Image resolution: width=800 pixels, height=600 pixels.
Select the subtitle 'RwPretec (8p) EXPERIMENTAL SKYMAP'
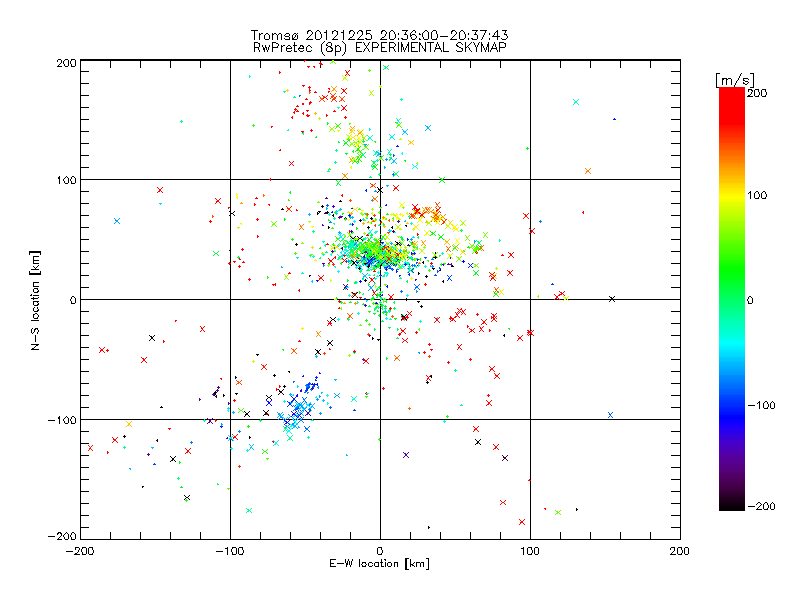(380, 47)
